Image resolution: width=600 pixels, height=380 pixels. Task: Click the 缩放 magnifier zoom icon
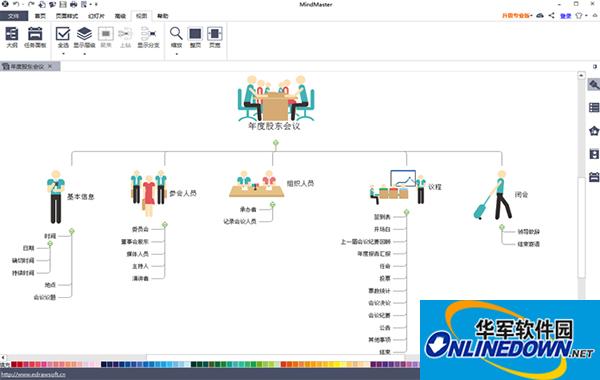pyautogui.click(x=176, y=34)
